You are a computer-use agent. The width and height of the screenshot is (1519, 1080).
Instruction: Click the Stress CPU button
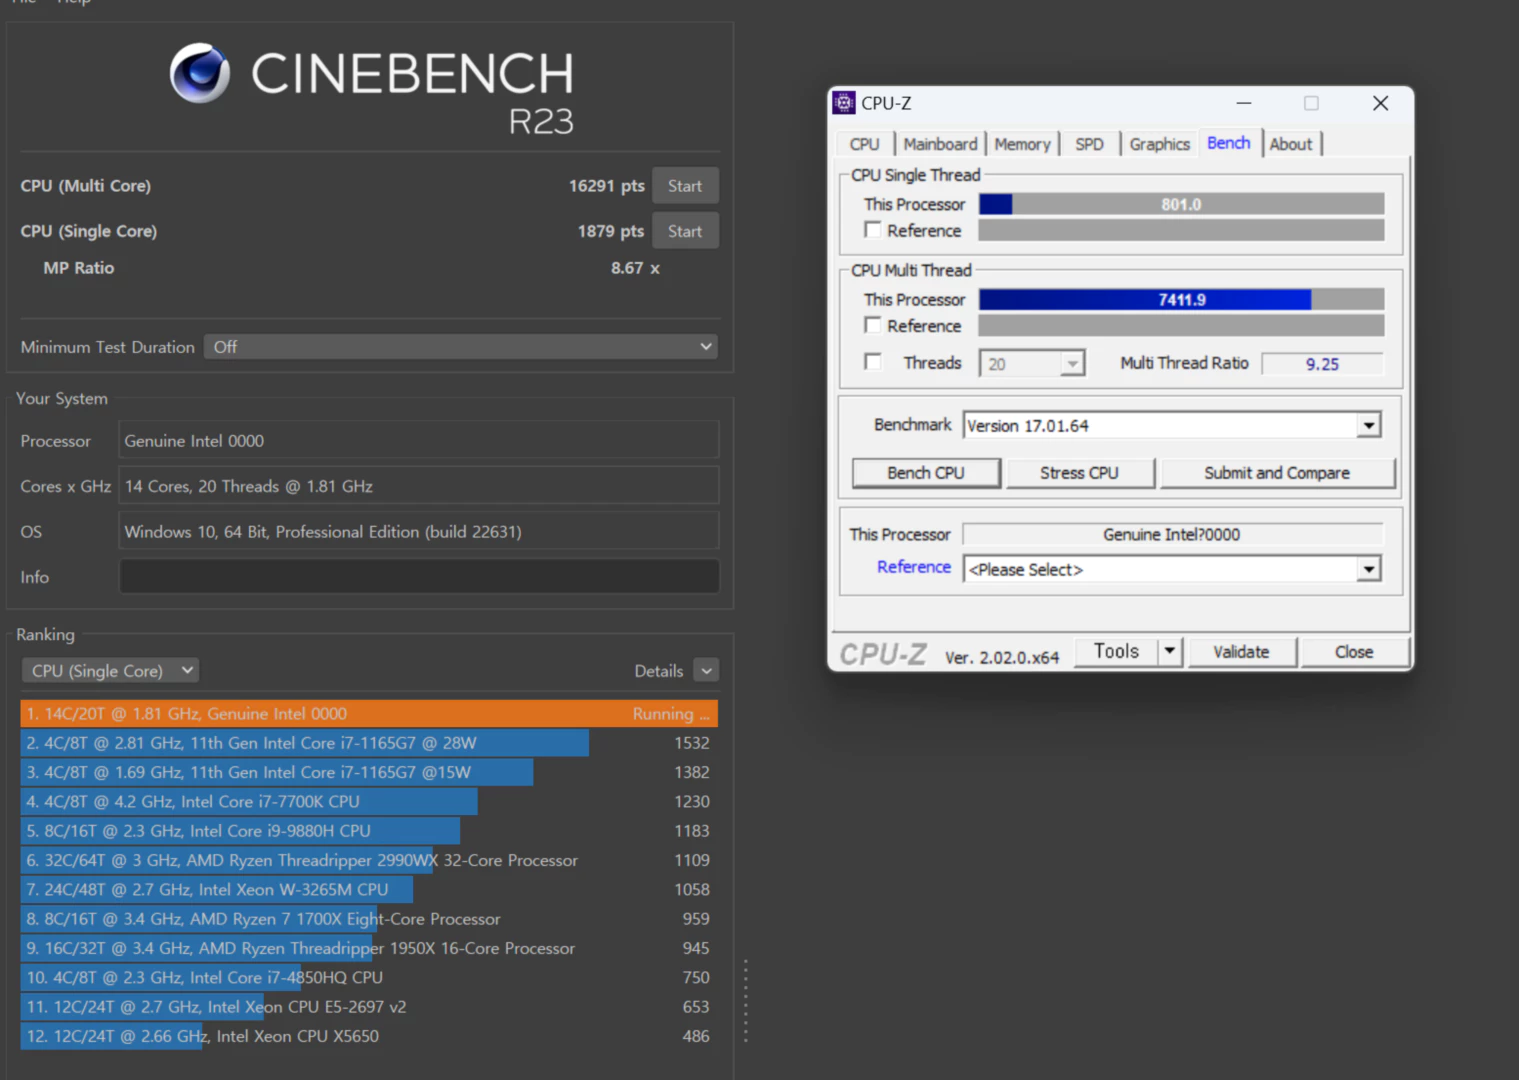coord(1079,473)
